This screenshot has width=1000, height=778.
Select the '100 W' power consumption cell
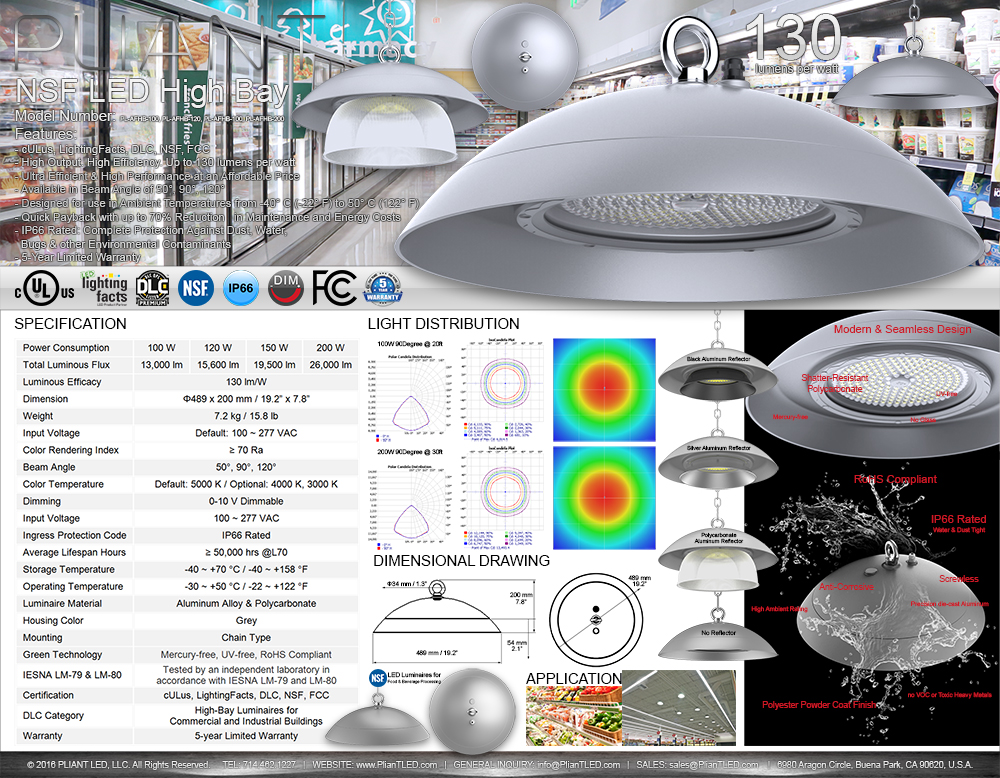point(161,348)
